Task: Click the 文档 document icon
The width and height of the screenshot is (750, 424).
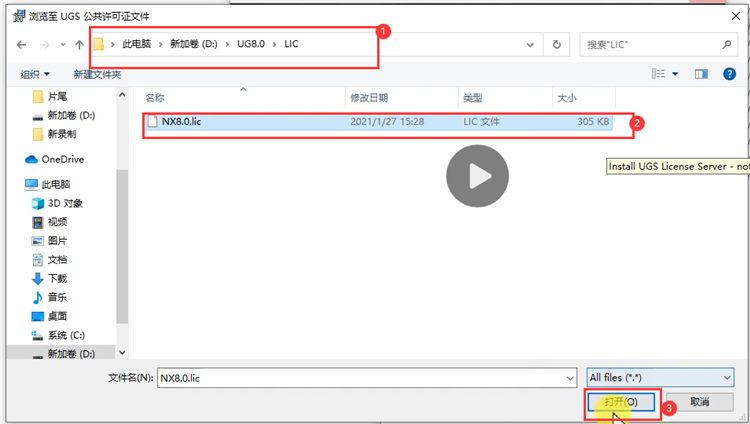Action: [x=38, y=259]
